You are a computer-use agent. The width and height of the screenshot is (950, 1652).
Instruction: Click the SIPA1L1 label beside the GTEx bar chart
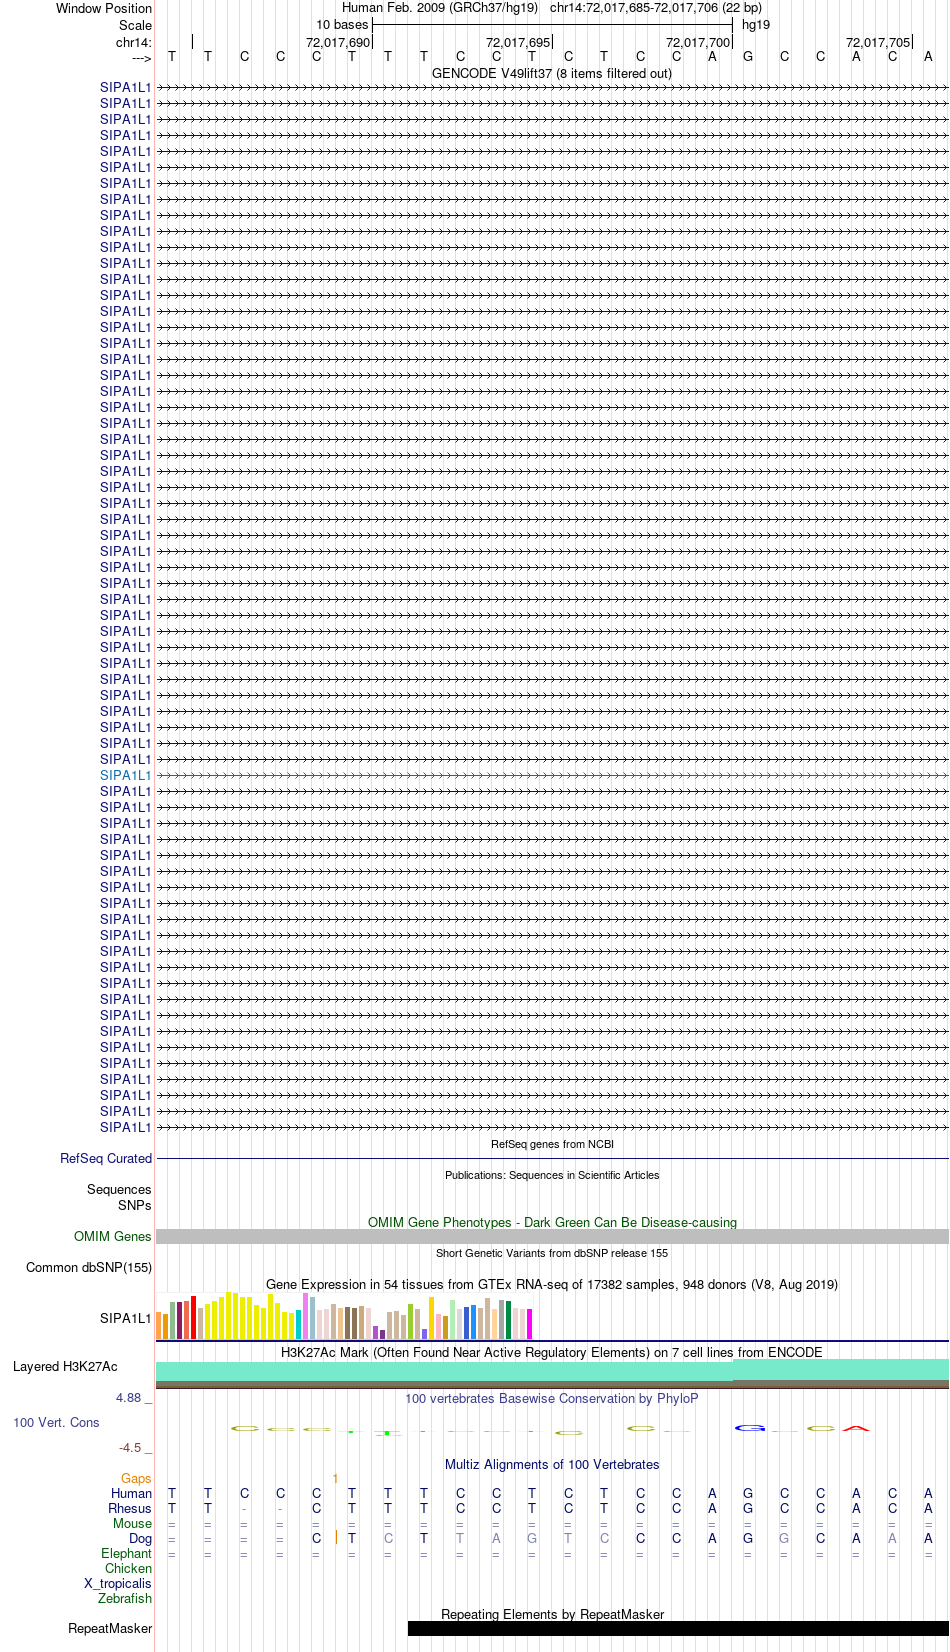[x=125, y=1318]
